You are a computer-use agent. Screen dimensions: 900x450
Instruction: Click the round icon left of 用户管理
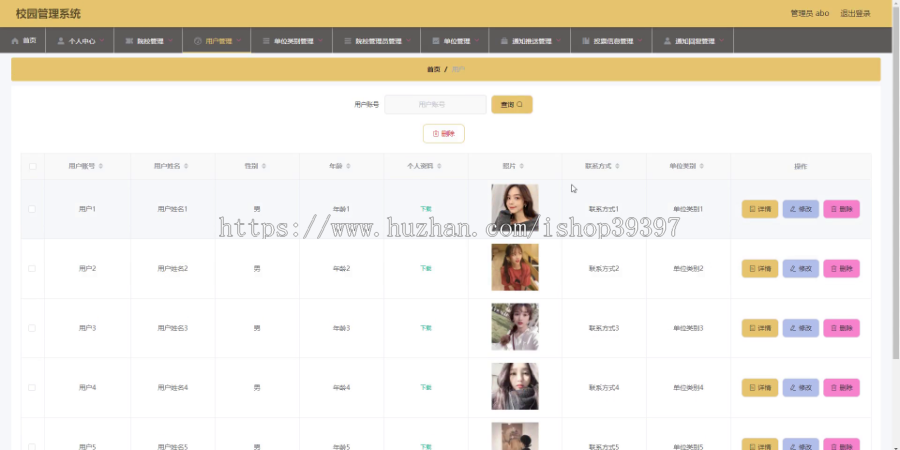pos(198,41)
